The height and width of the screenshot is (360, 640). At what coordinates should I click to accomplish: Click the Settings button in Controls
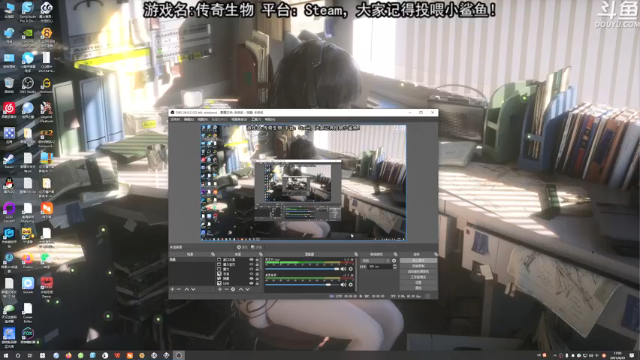coord(418,282)
